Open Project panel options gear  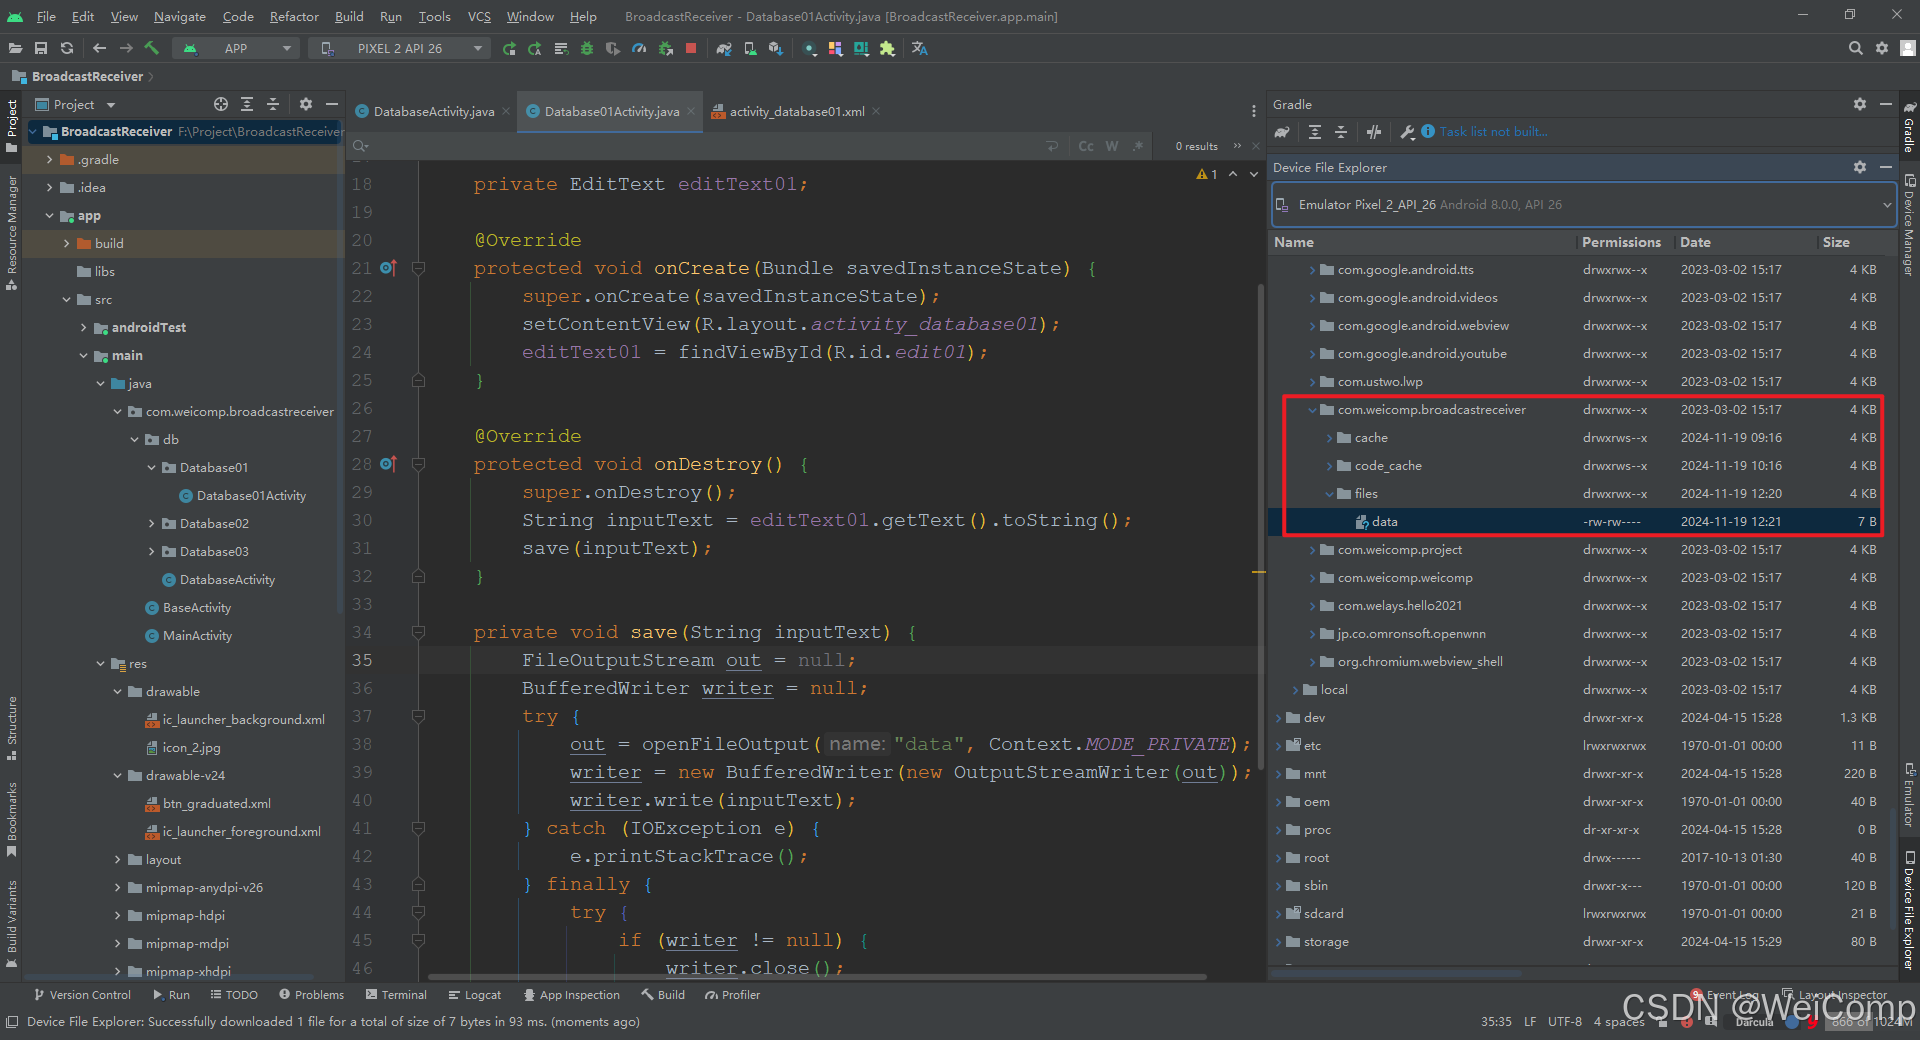click(306, 104)
